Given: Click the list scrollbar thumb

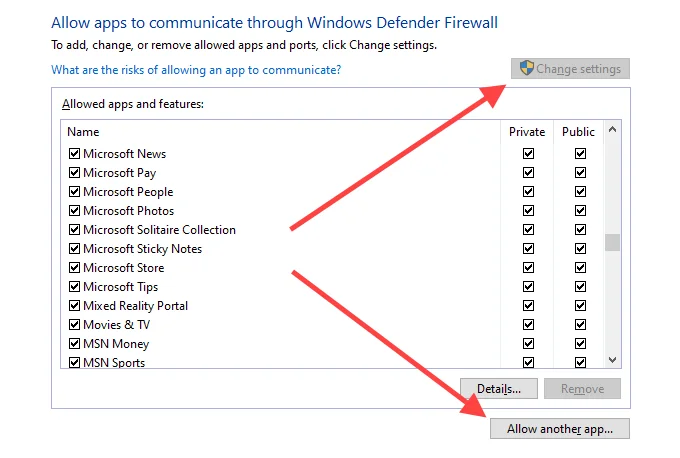Looking at the screenshot, I should pyautogui.click(x=612, y=242).
